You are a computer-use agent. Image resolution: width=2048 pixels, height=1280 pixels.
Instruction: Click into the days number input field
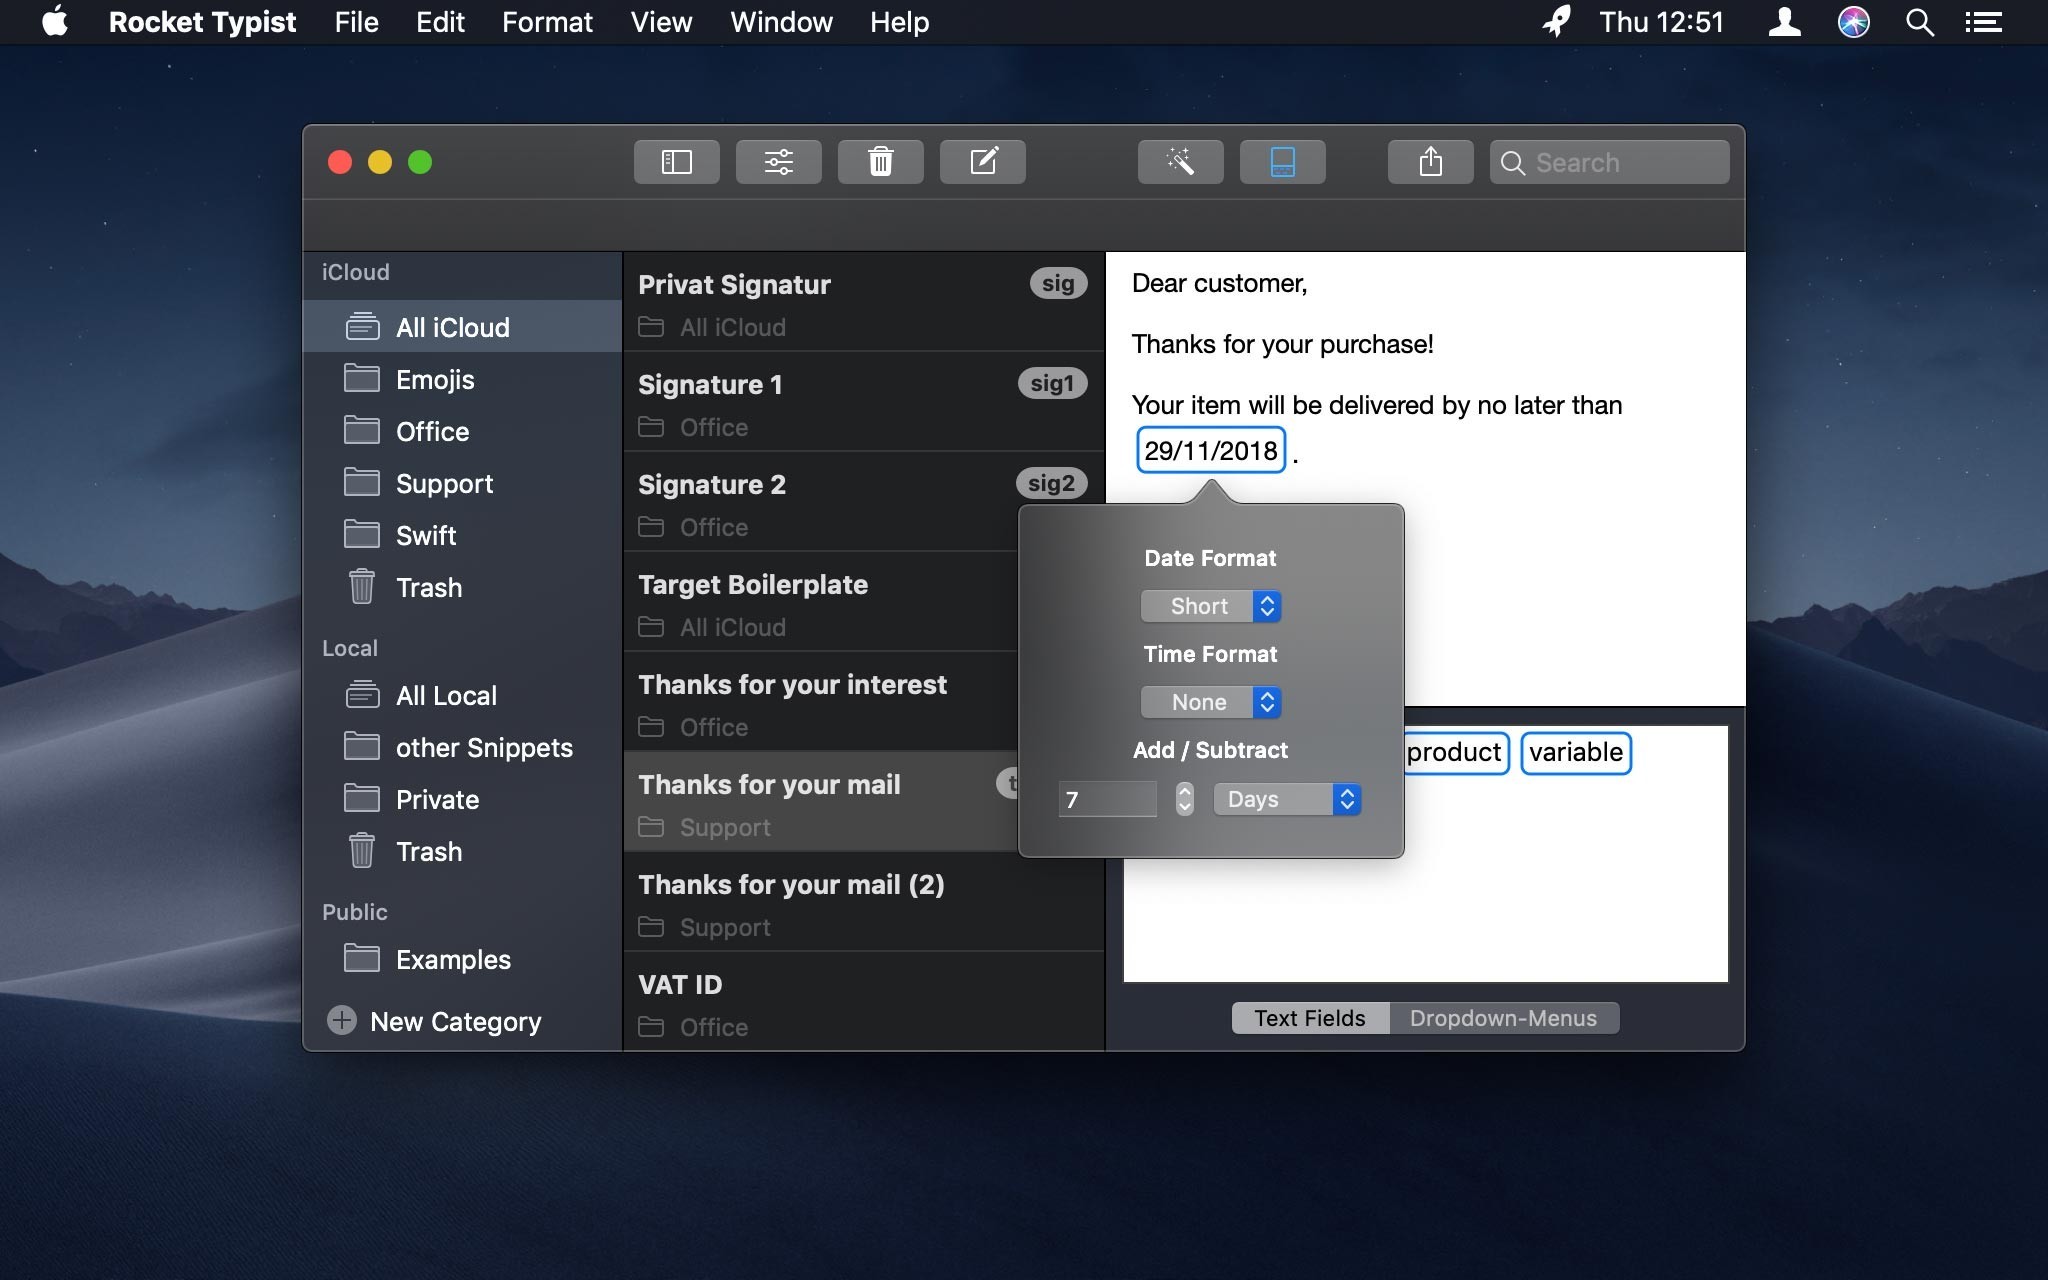click(x=1107, y=798)
